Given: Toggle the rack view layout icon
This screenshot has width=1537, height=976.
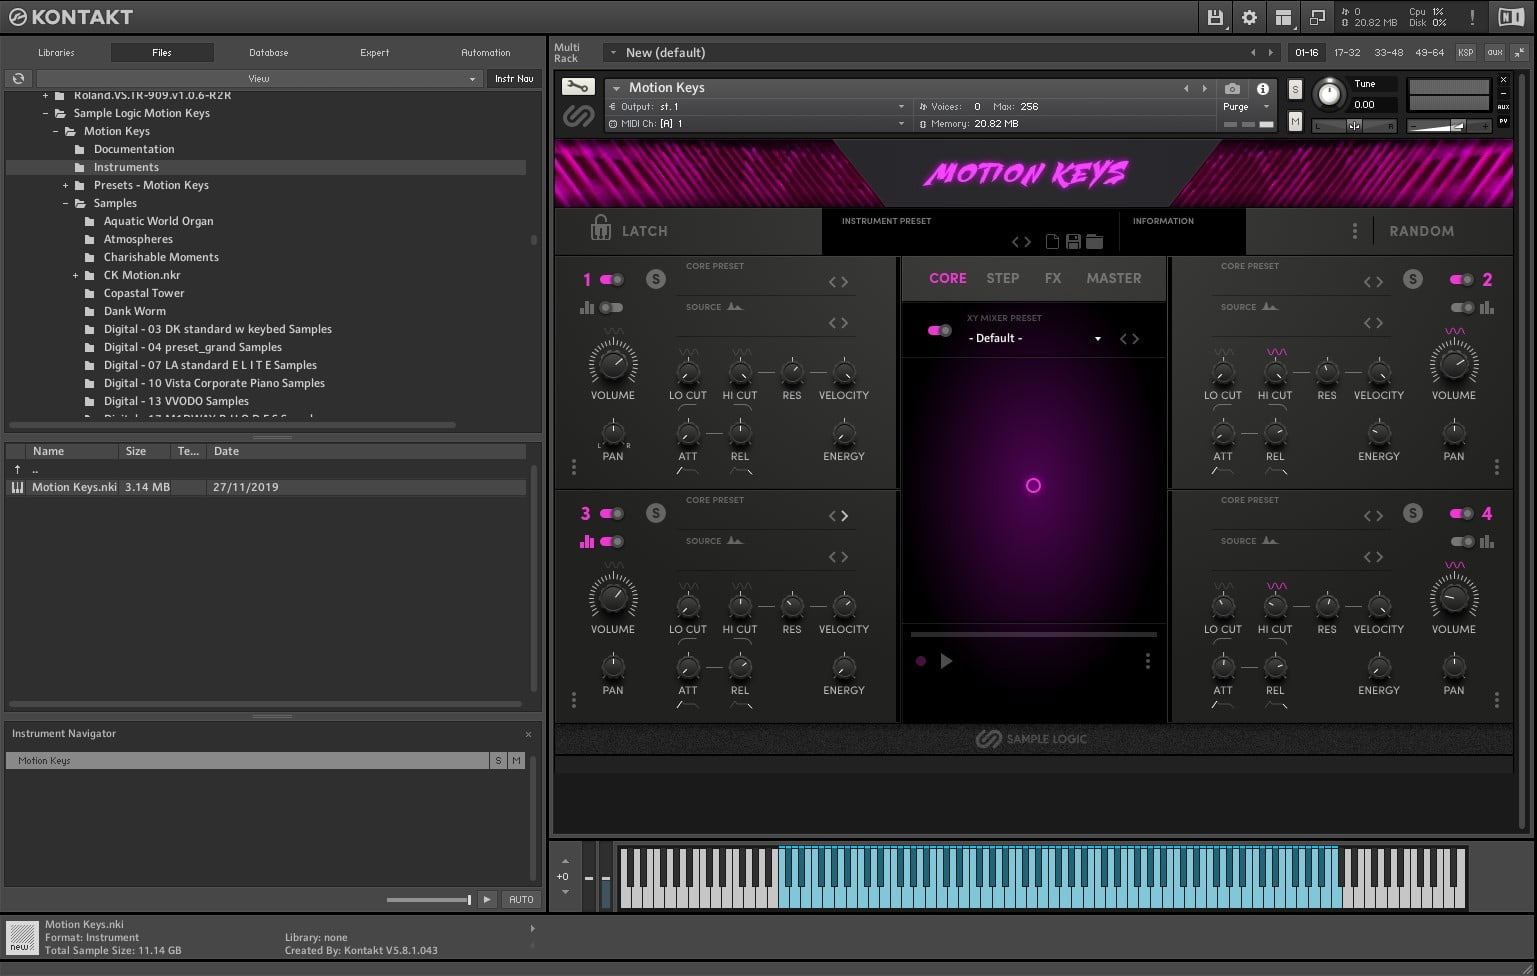Looking at the screenshot, I should [1283, 17].
